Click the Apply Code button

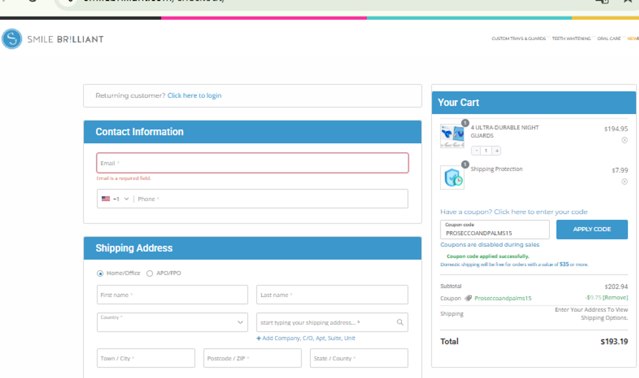tap(592, 229)
